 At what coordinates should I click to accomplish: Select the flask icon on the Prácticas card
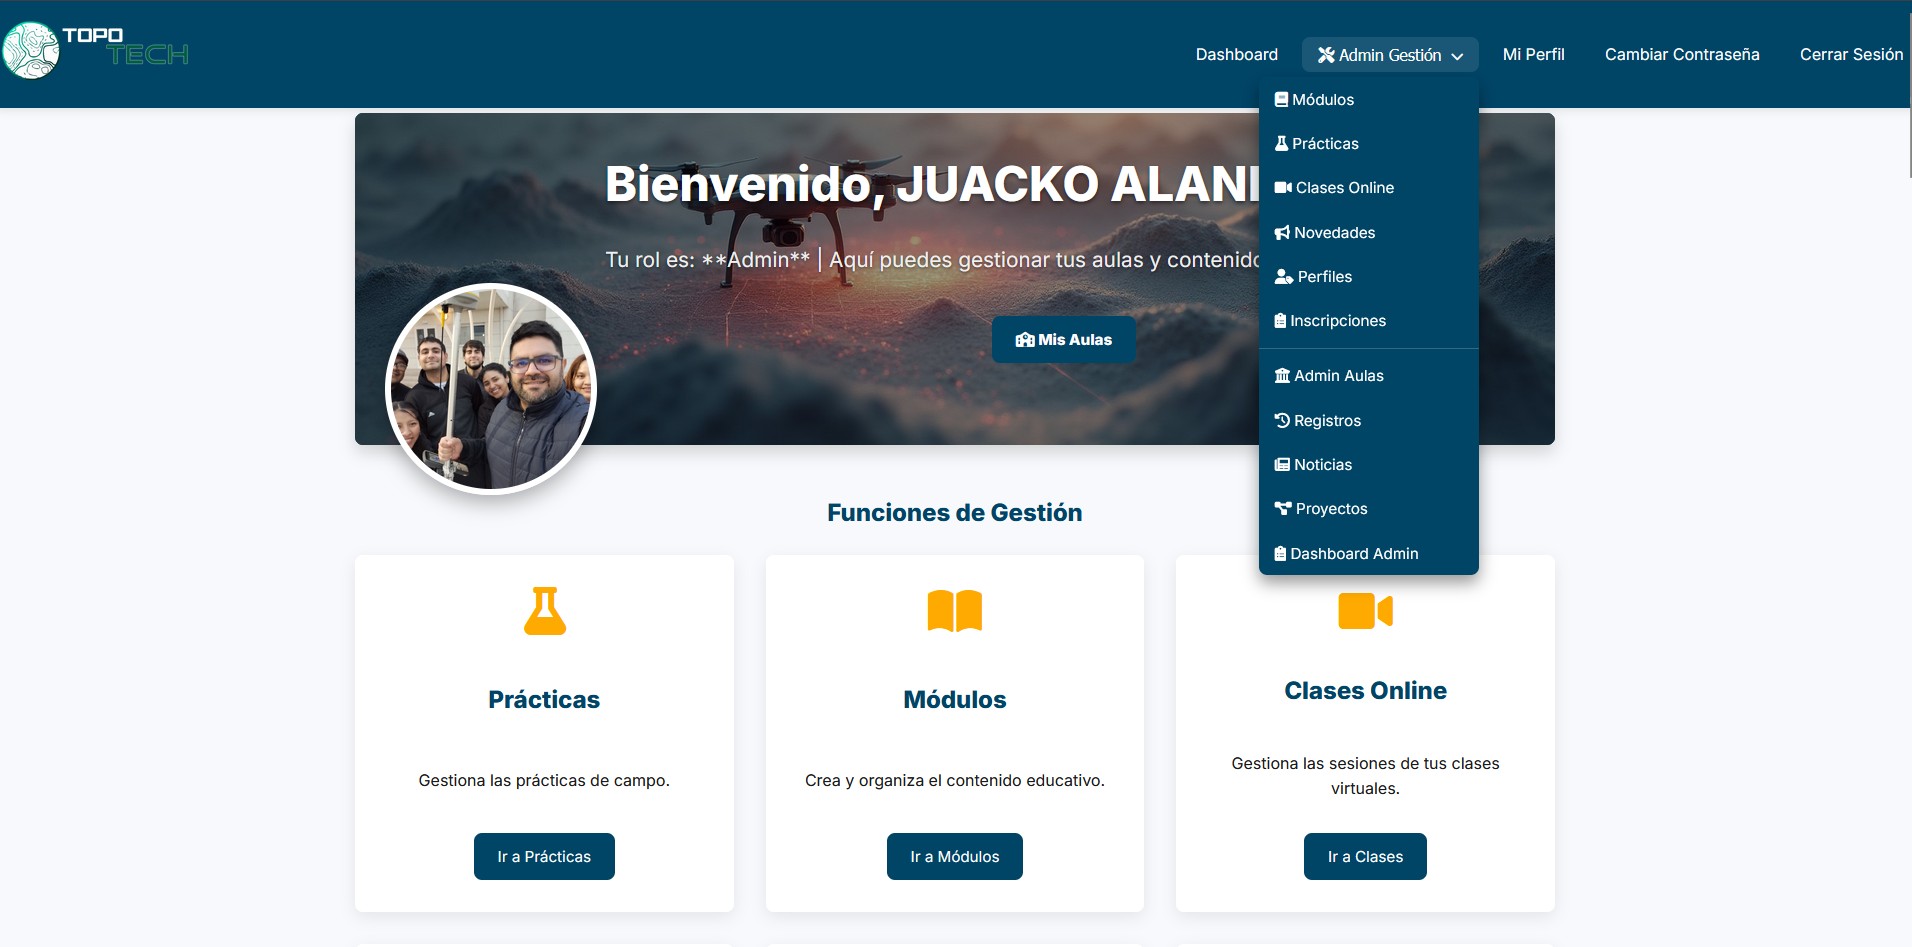[x=543, y=611]
